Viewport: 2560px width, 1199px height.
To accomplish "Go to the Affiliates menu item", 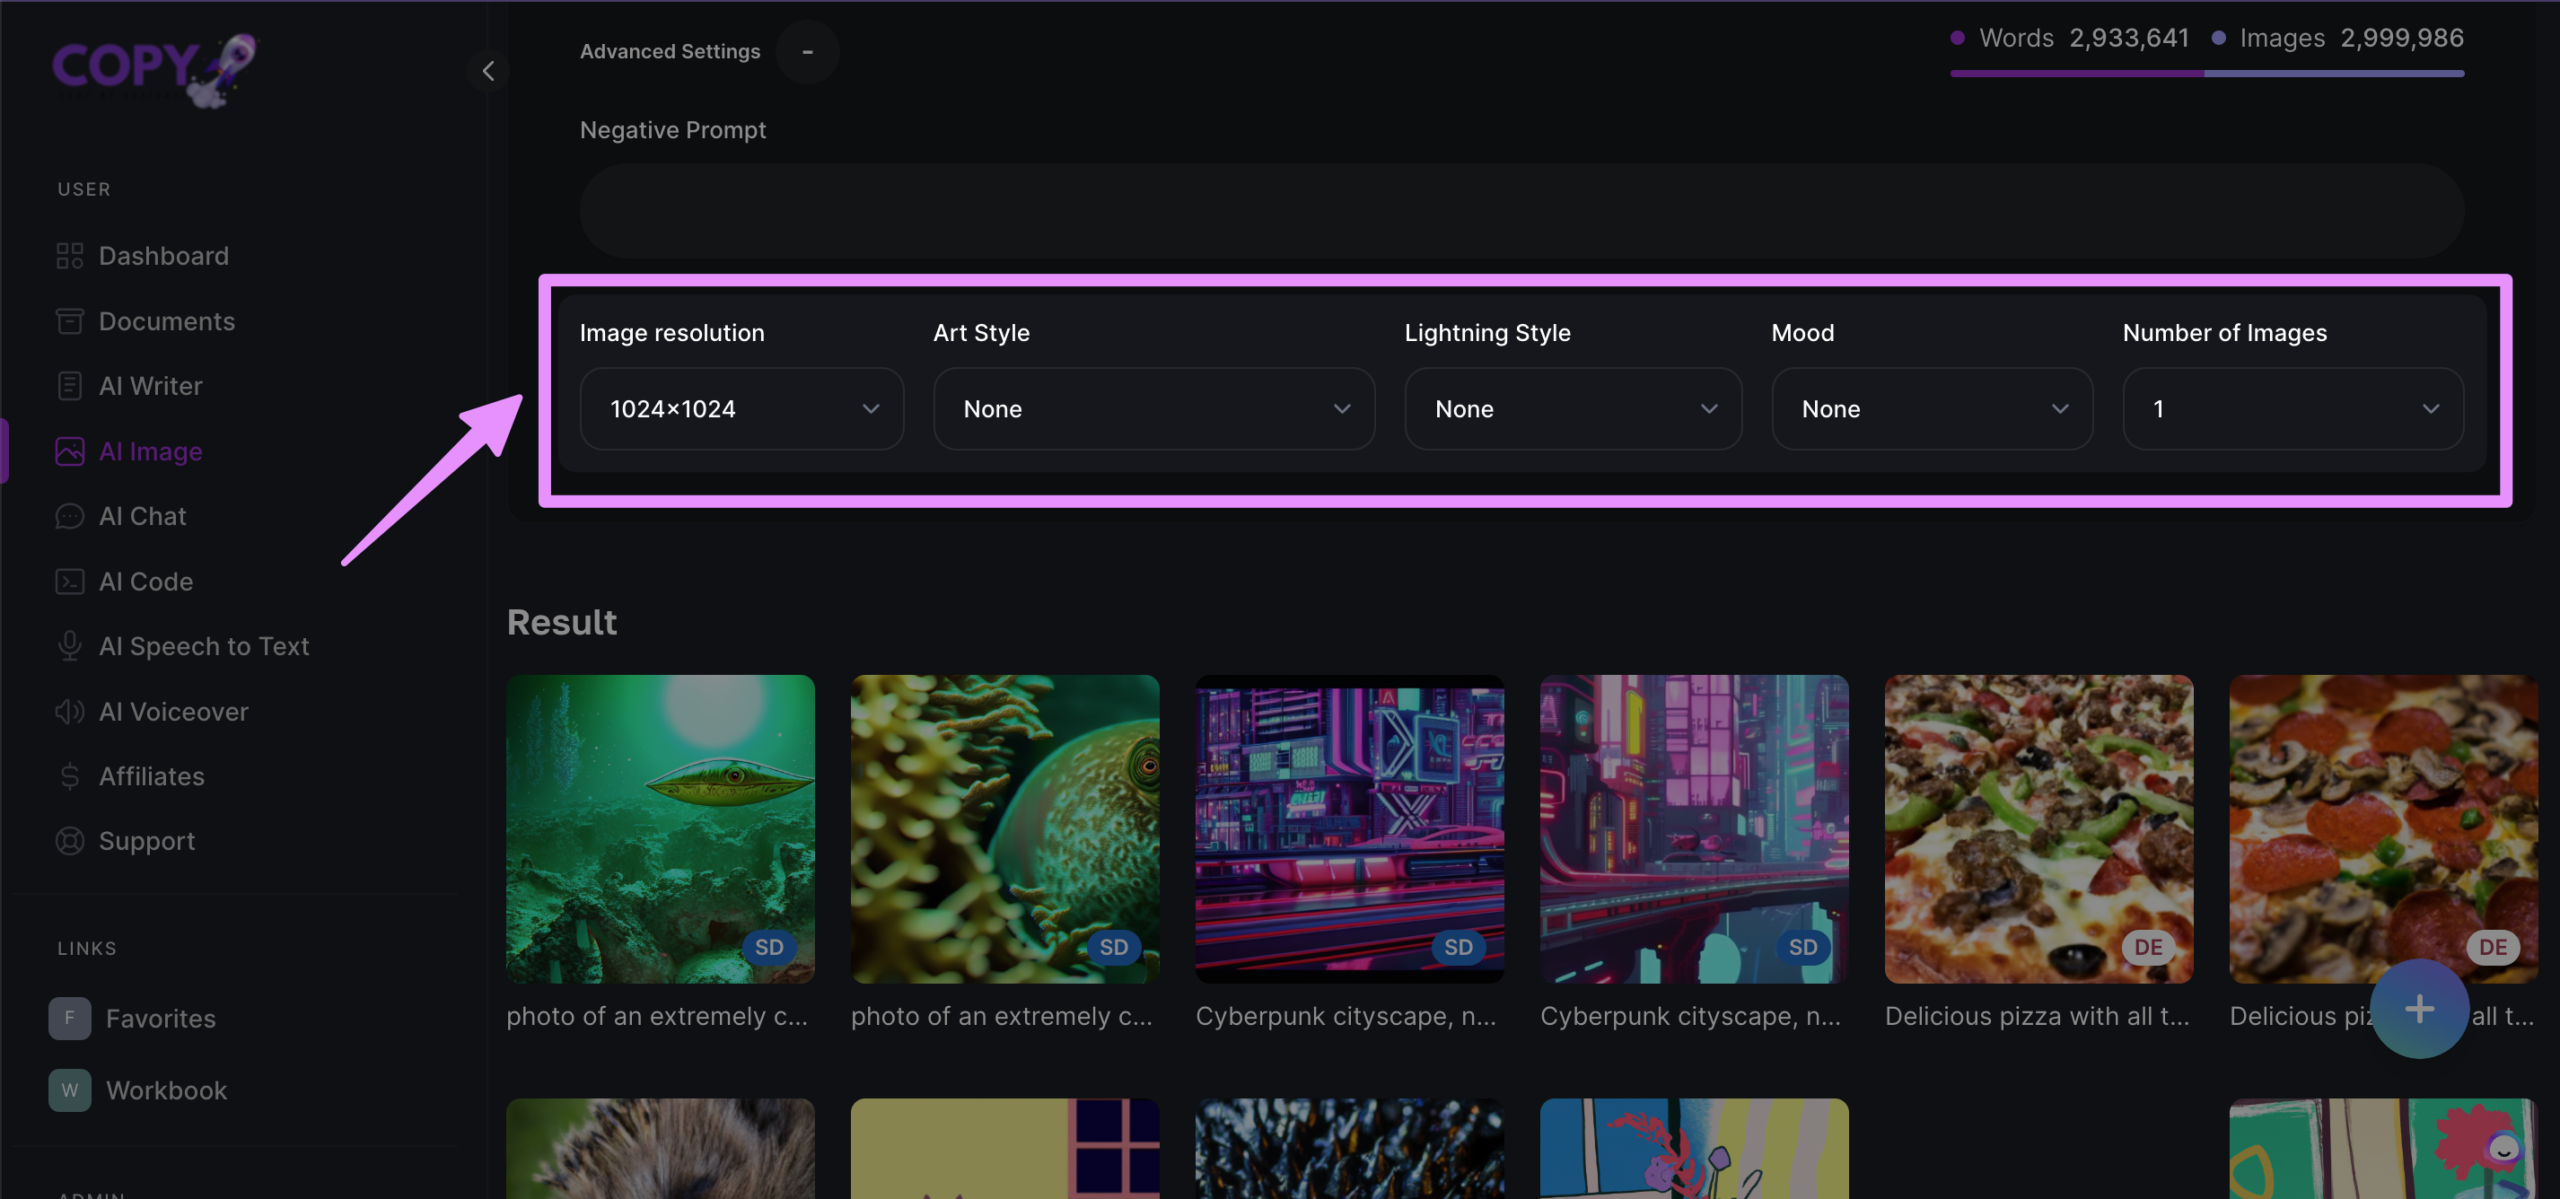I will coord(152,776).
